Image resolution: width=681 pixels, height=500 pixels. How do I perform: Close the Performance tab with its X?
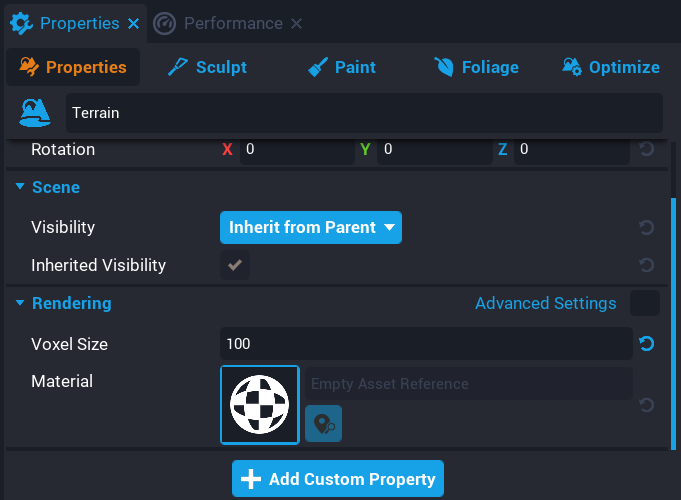click(296, 23)
